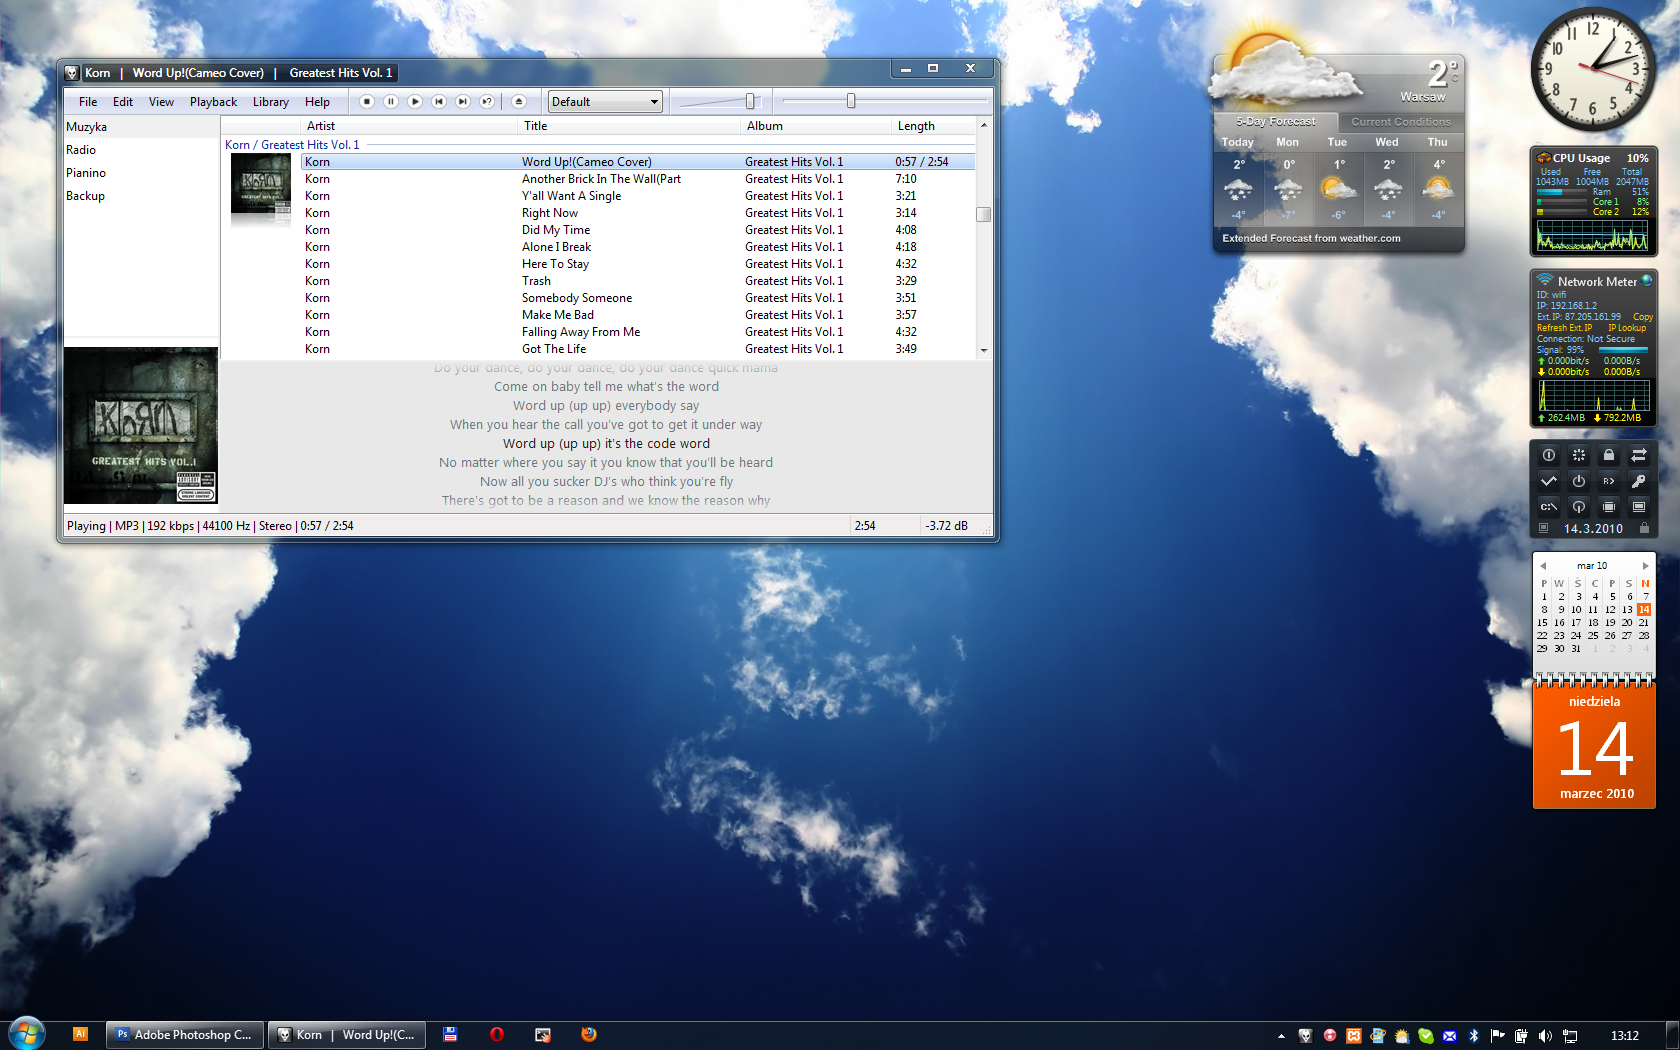Open the volume speaker tray icon

[1545, 1036]
